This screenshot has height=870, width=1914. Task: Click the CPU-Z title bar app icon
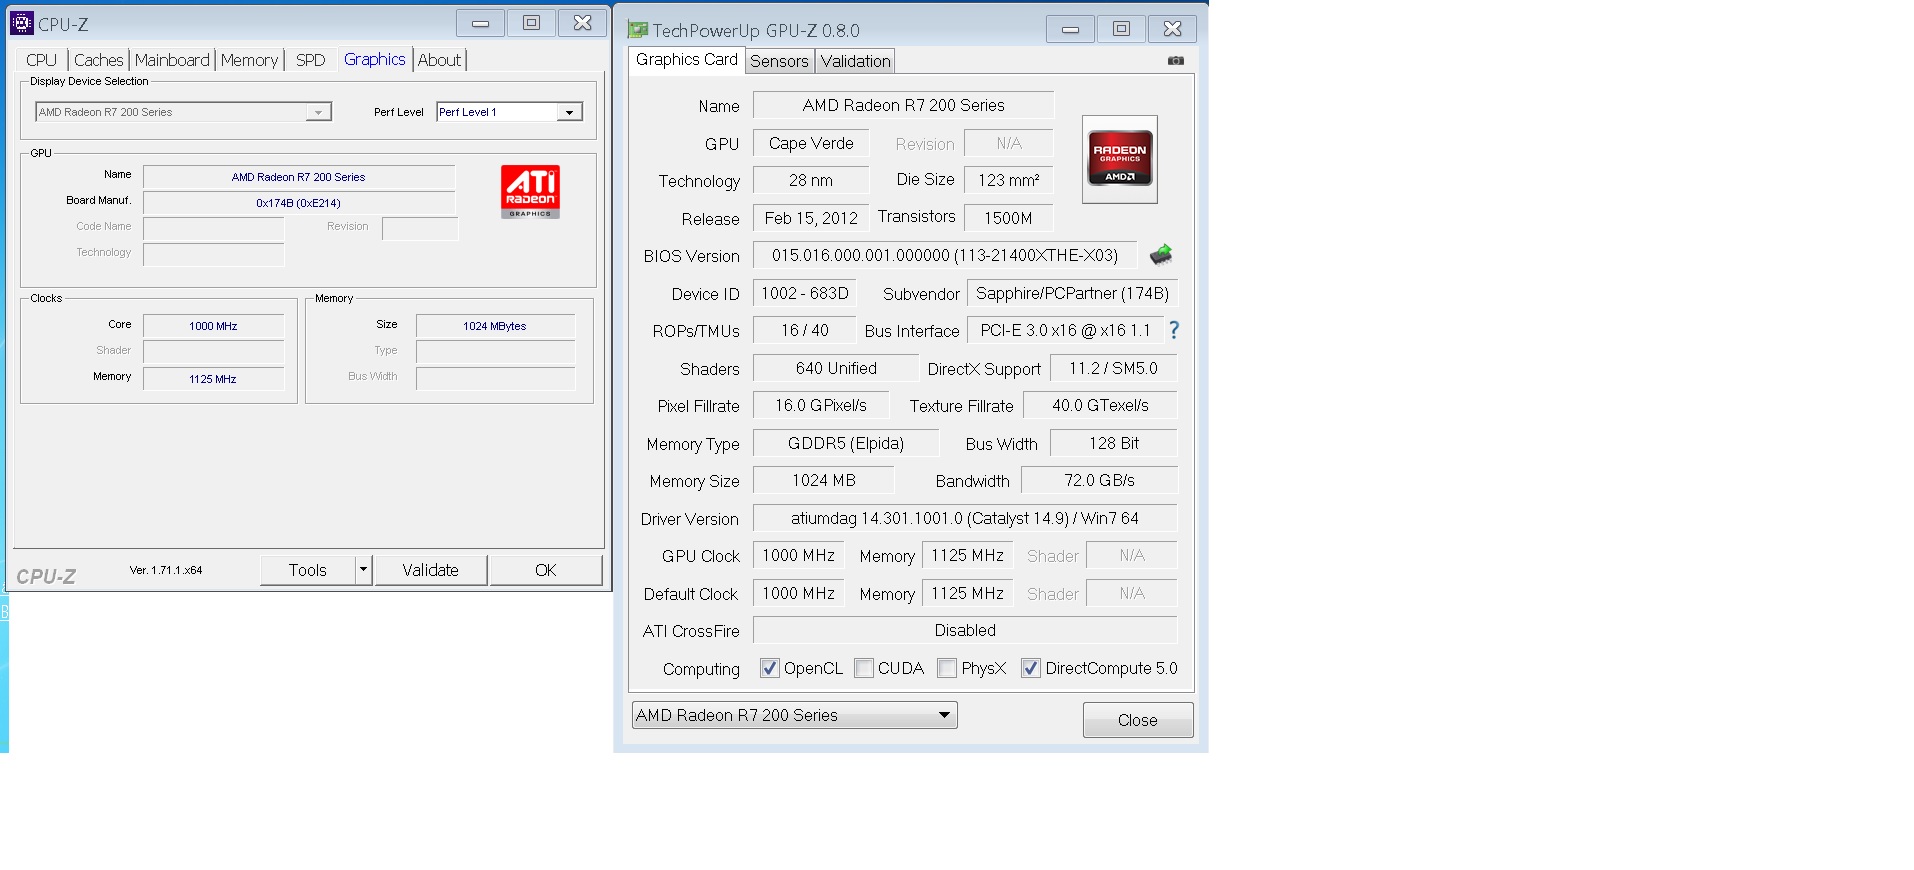coord(22,23)
